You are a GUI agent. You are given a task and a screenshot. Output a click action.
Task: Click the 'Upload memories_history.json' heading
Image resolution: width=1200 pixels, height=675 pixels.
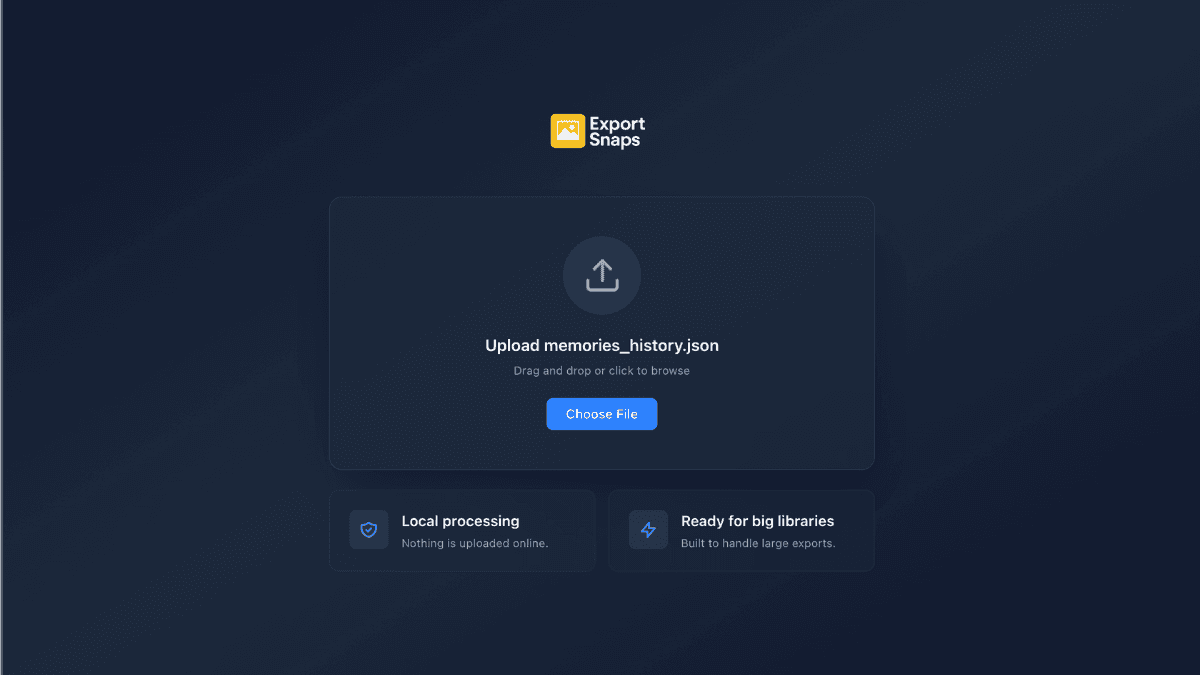pyautogui.click(x=602, y=346)
